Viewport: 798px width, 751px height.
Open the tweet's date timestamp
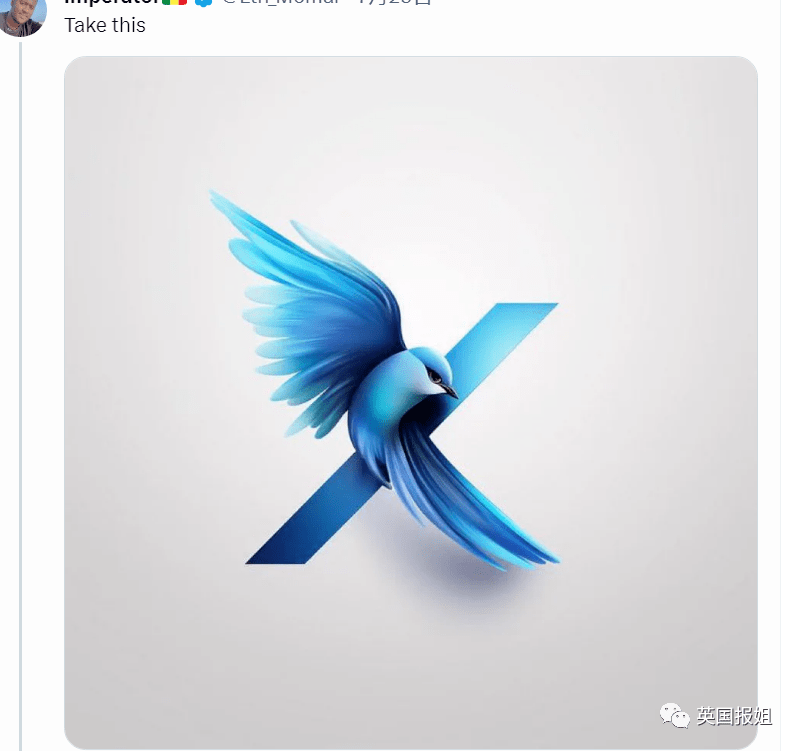(394, 2)
